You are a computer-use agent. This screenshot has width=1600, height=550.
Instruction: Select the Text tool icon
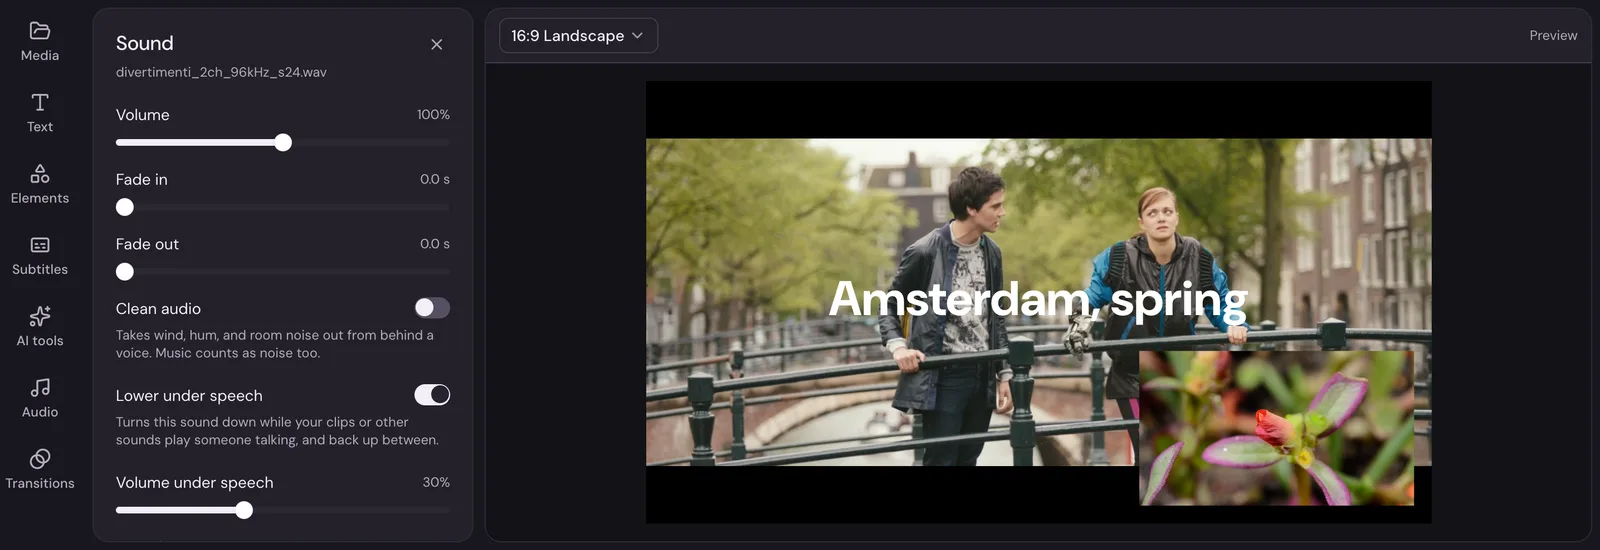(40, 102)
